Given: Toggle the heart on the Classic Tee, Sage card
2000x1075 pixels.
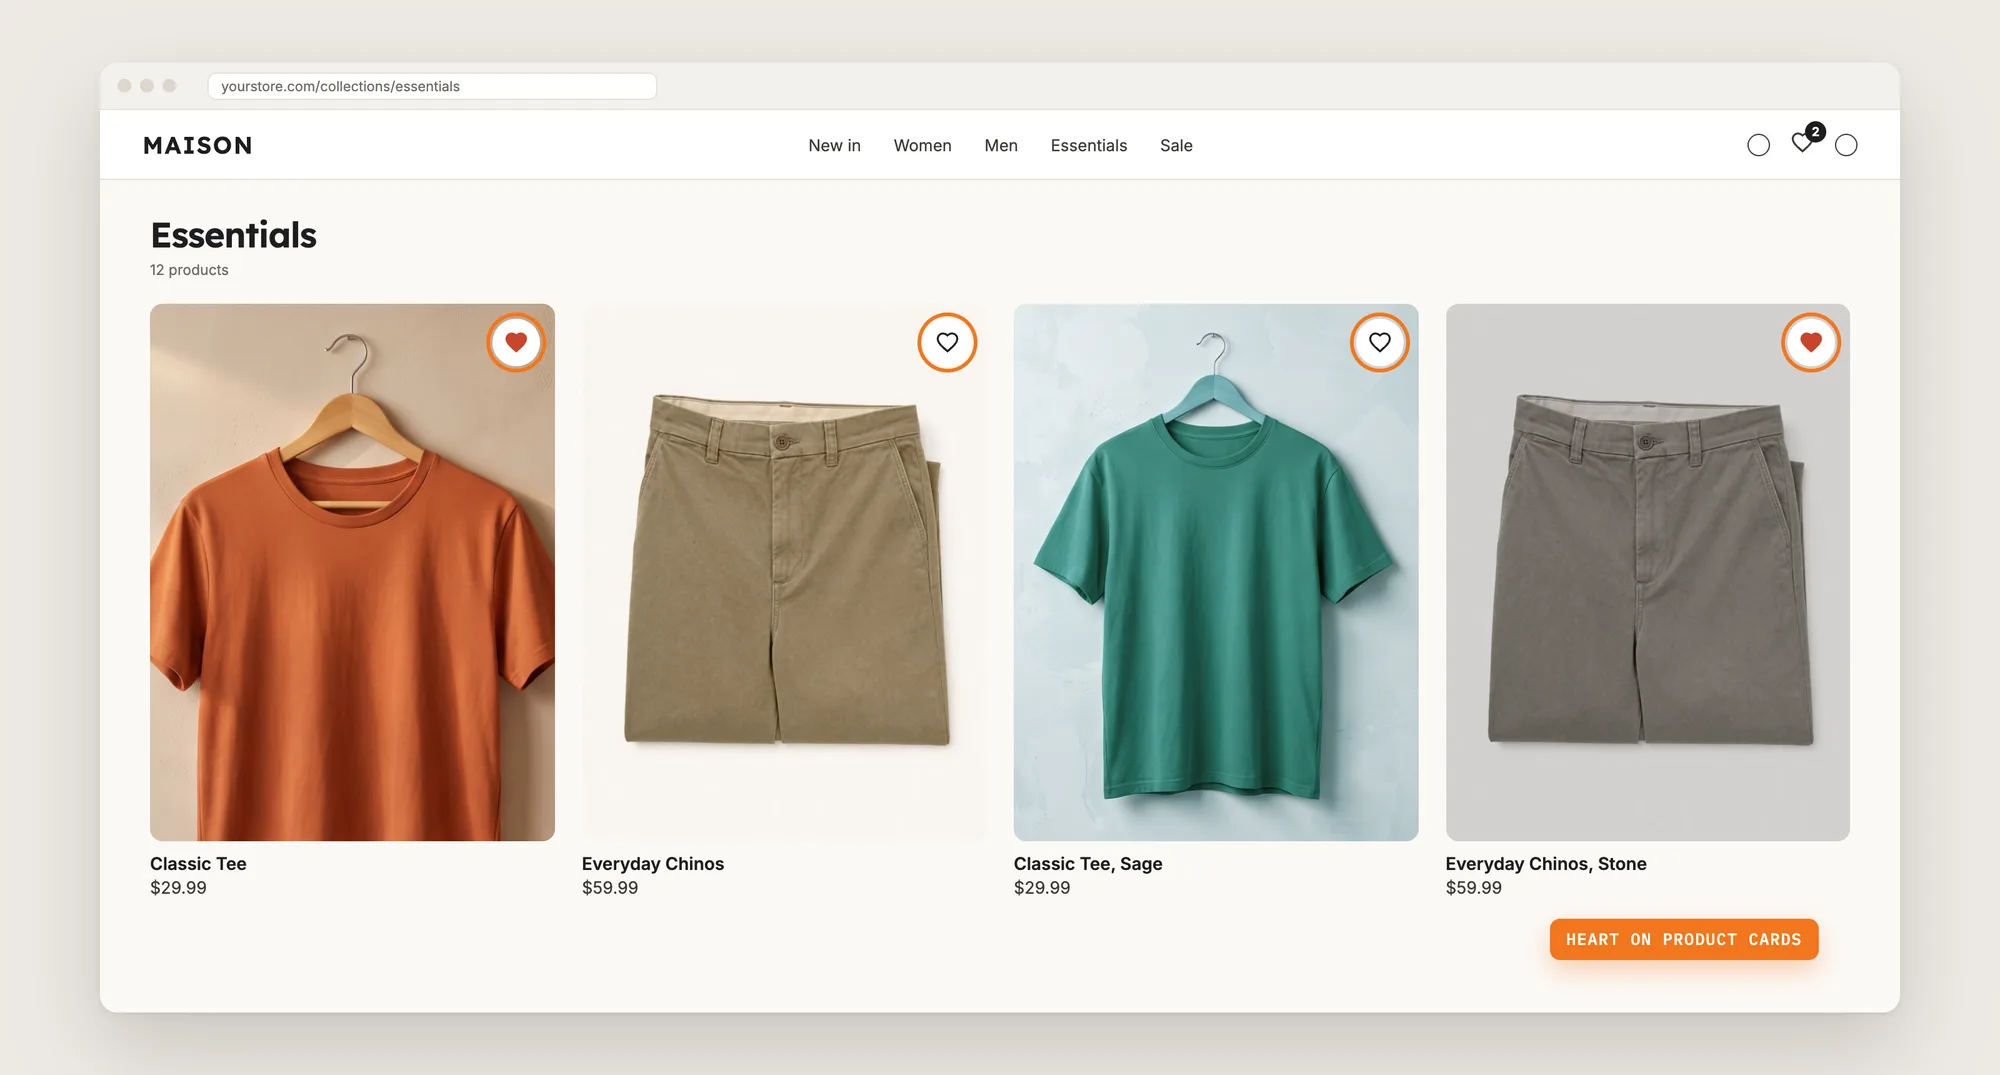Looking at the screenshot, I should pos(1380,342).
